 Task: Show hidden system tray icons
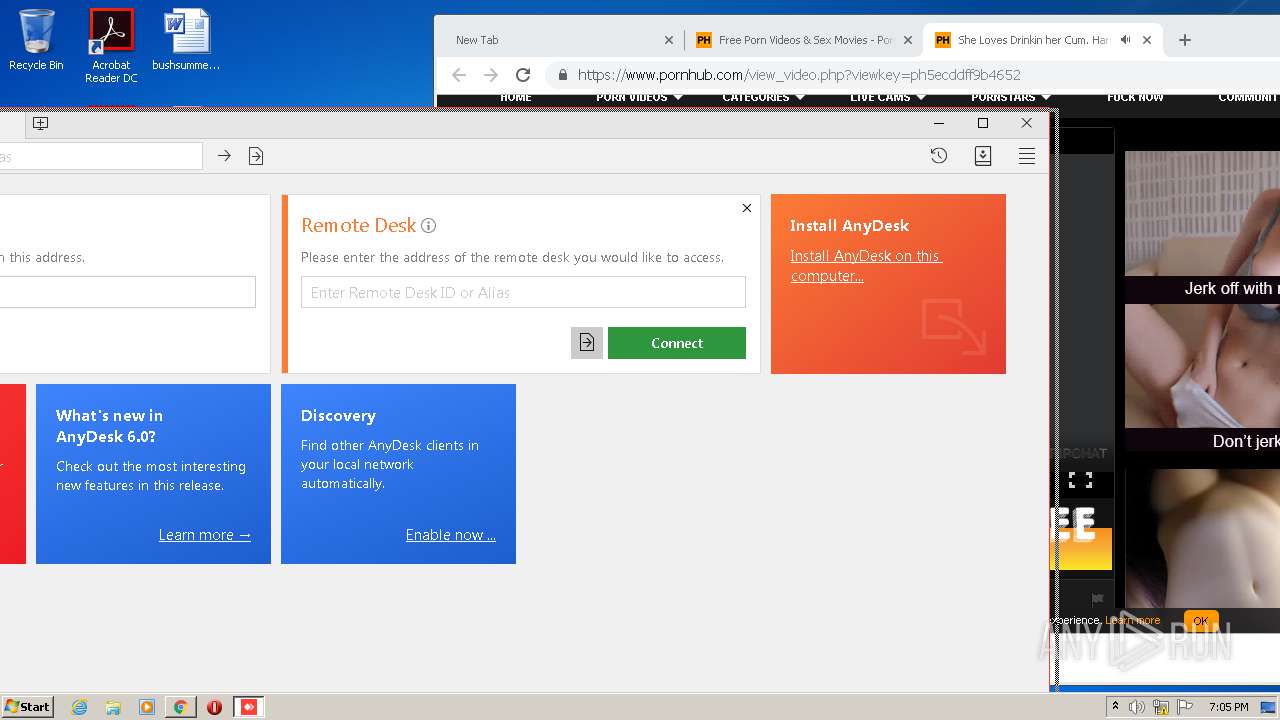click(x=1116, y=706)
